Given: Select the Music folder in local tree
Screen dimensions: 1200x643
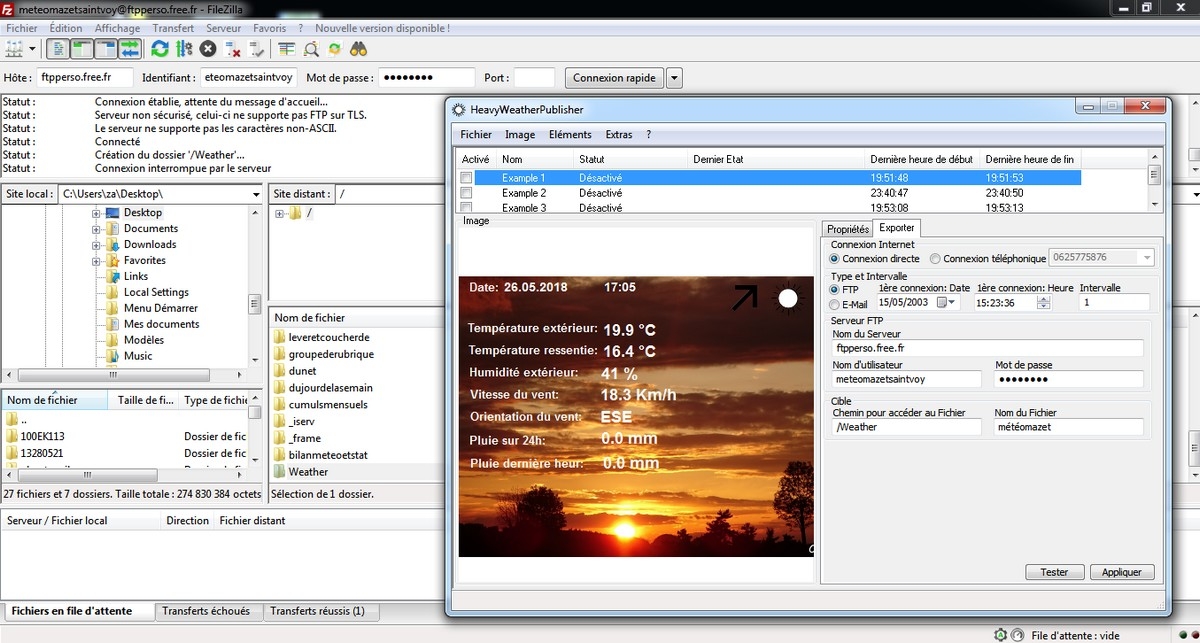Looking at the screenshot, I should tap(138, 356).
